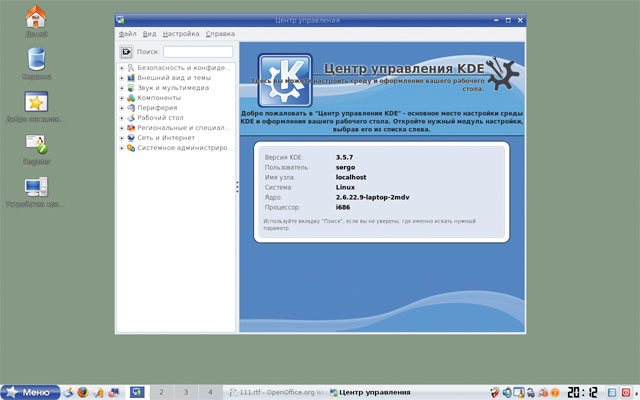
Task: Click the Внешний вид и темы icon
Action: coord(131,78)
